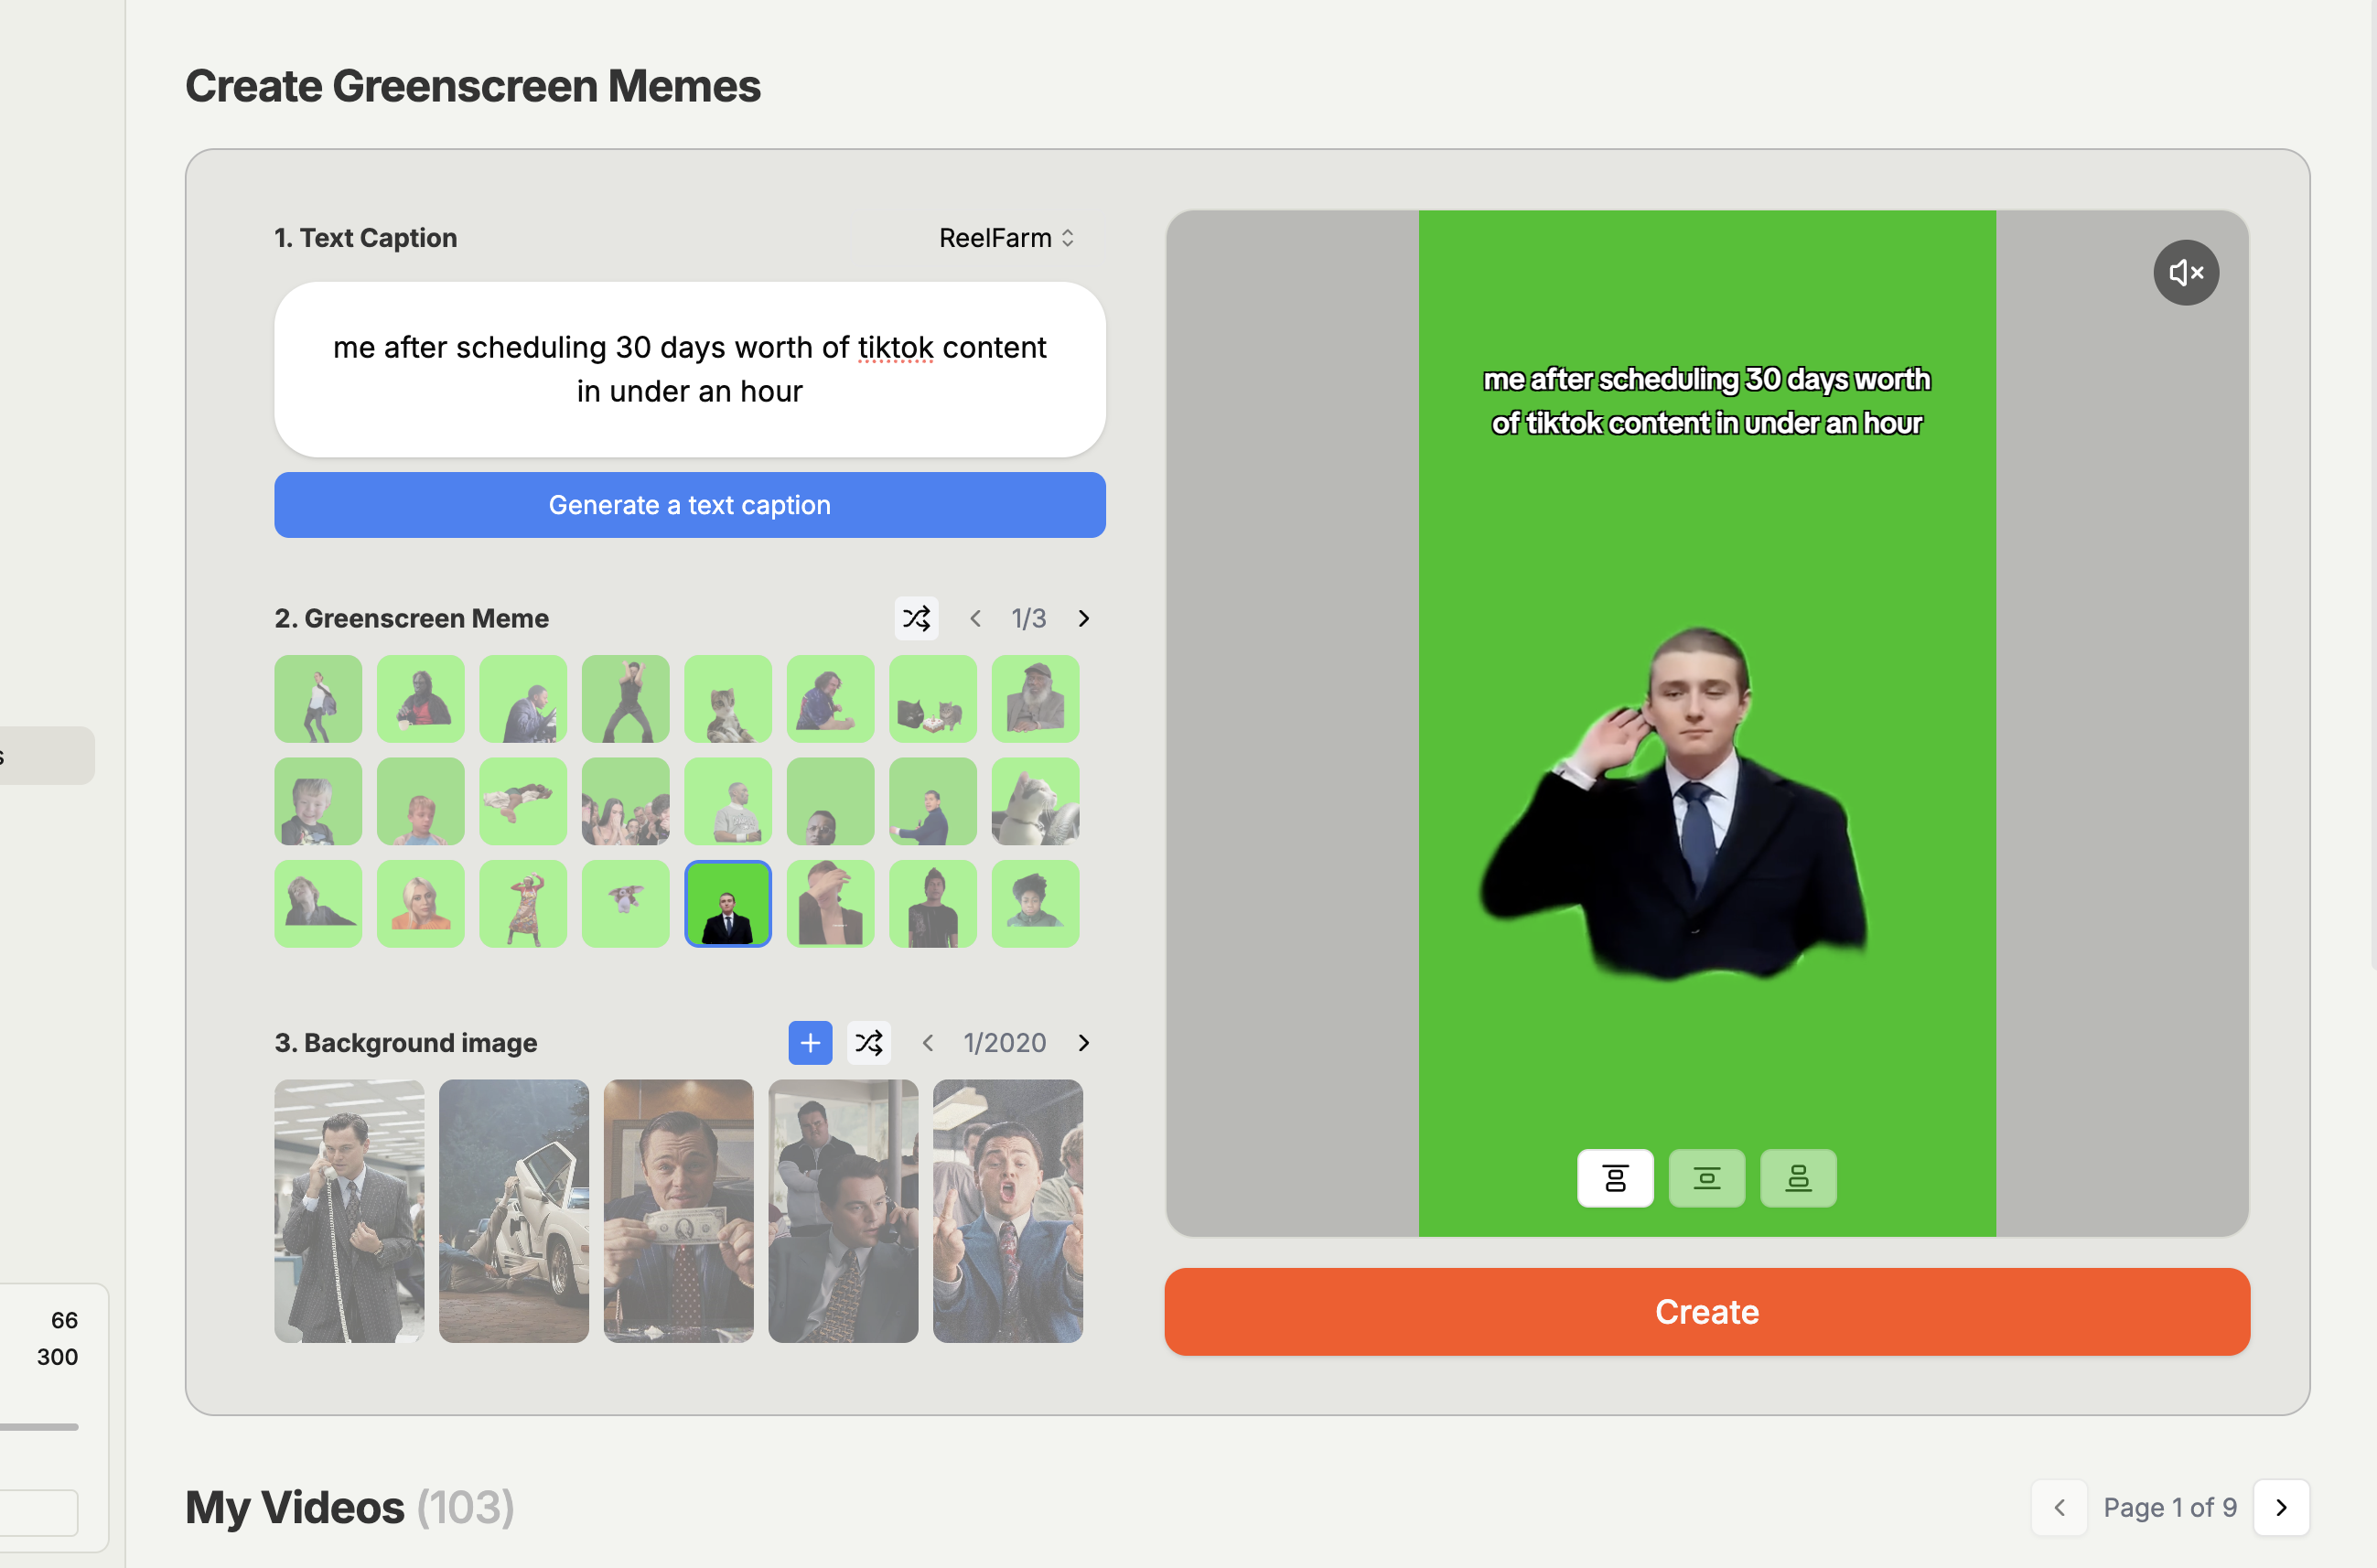Screen dimensions: 2377x1568
Task: Go to previous background image page
Action: coord(928,1043)
